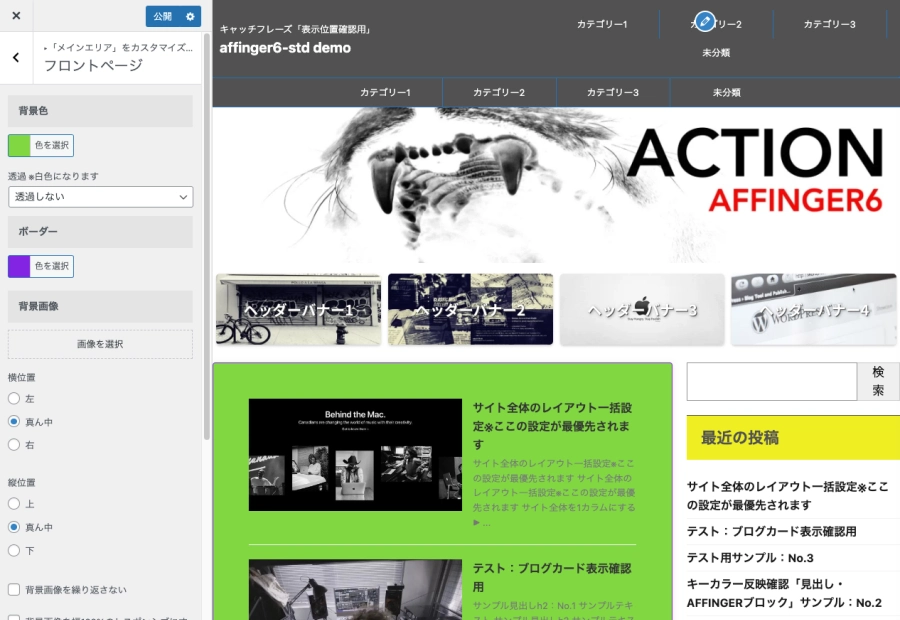Open カテゴリー3 in the lower navigation bar
This screenshot has height=620, width=900.
click(x=612, y=92)
